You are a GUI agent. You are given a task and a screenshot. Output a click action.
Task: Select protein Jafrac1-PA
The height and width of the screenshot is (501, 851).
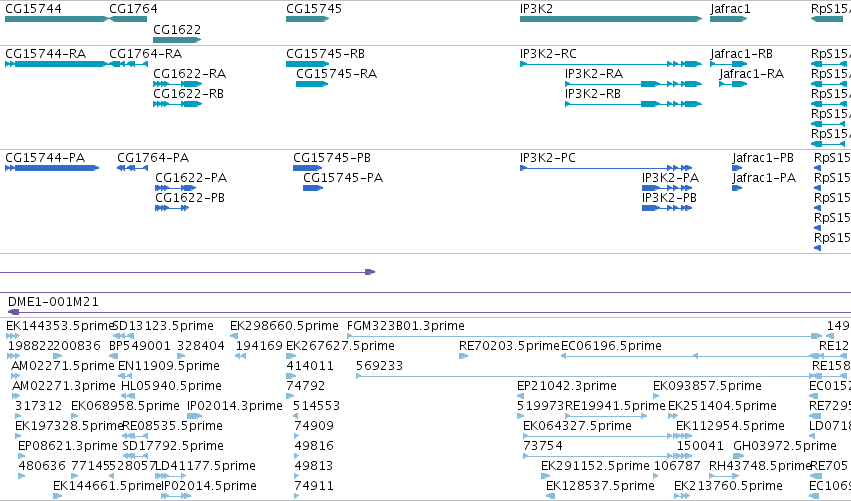(x=737, y=188)
